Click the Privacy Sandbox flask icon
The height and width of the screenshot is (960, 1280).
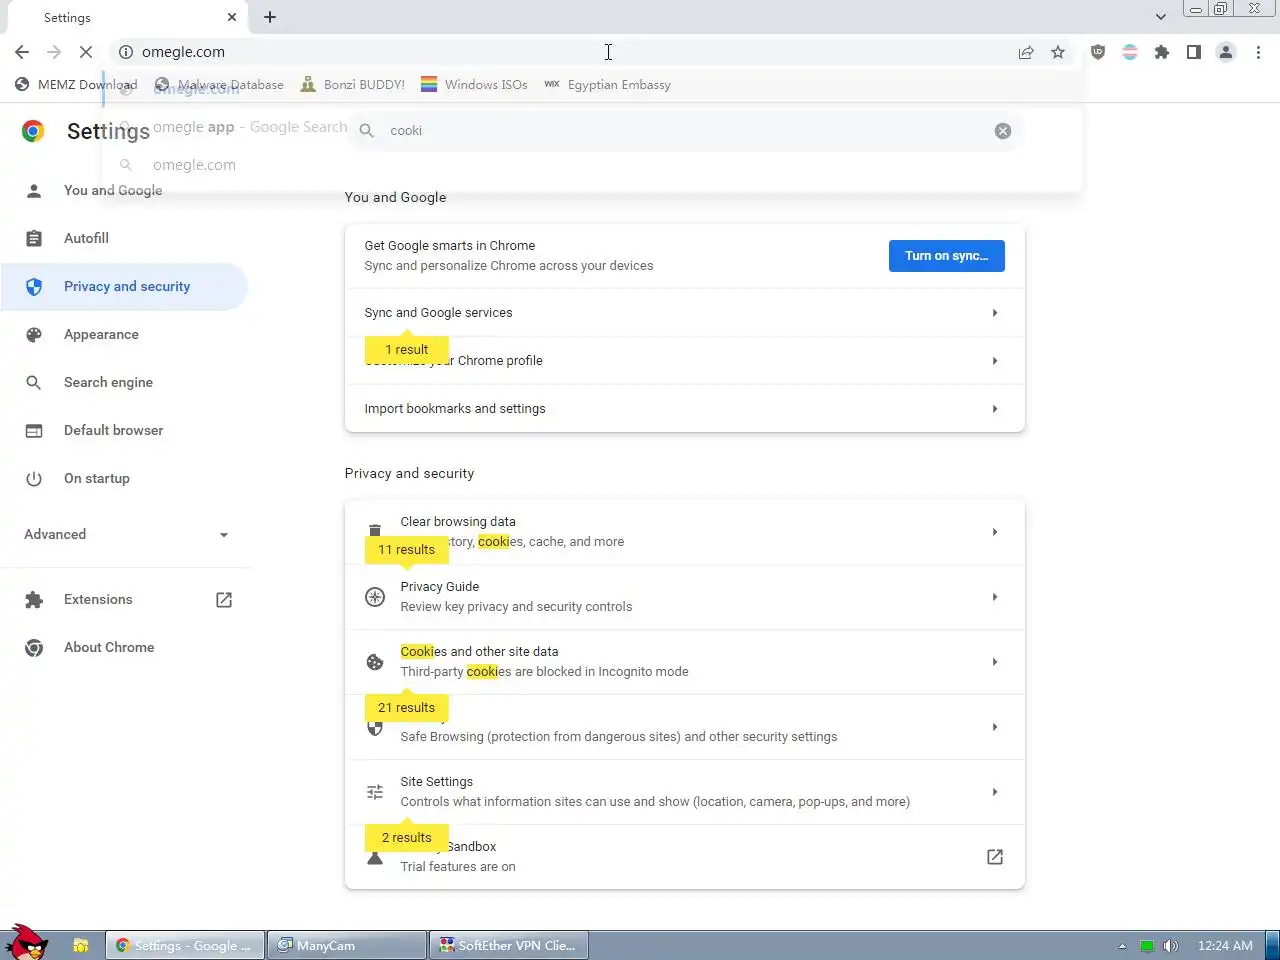coord(375,858)
